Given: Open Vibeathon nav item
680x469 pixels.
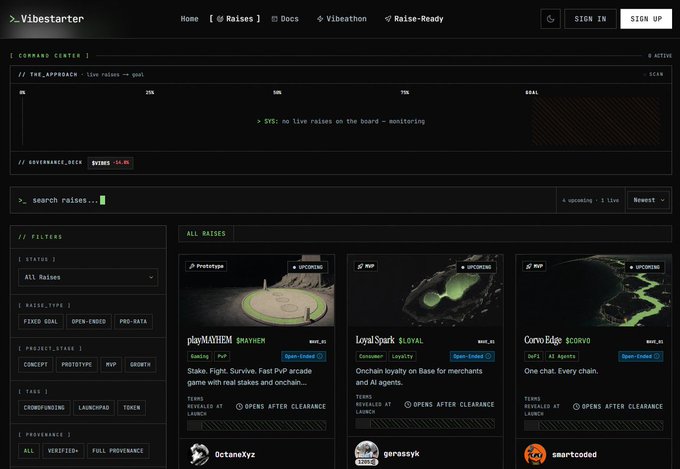Looking at the screenshot, I should (342, 19).
